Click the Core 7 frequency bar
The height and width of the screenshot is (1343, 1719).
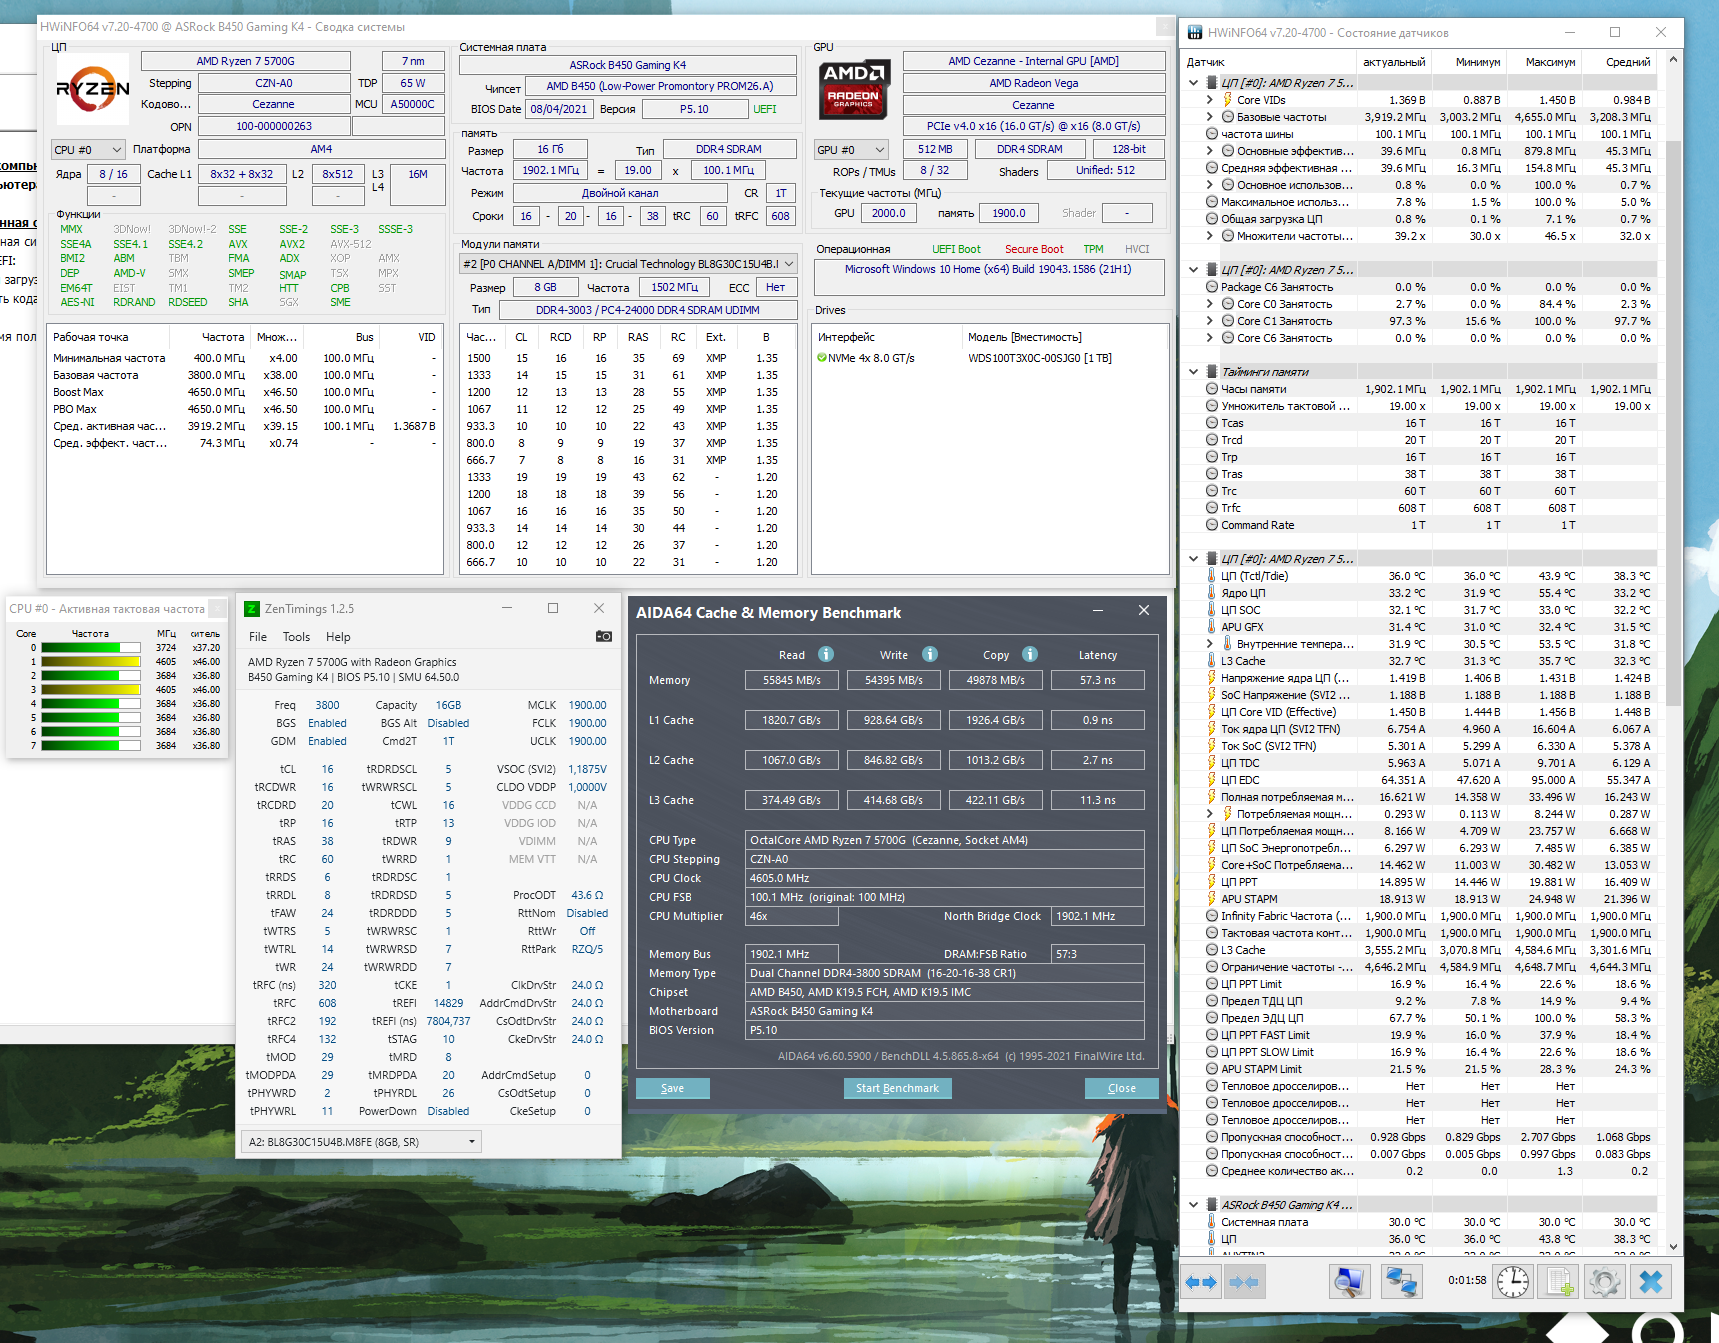click(x=91, y=746)
